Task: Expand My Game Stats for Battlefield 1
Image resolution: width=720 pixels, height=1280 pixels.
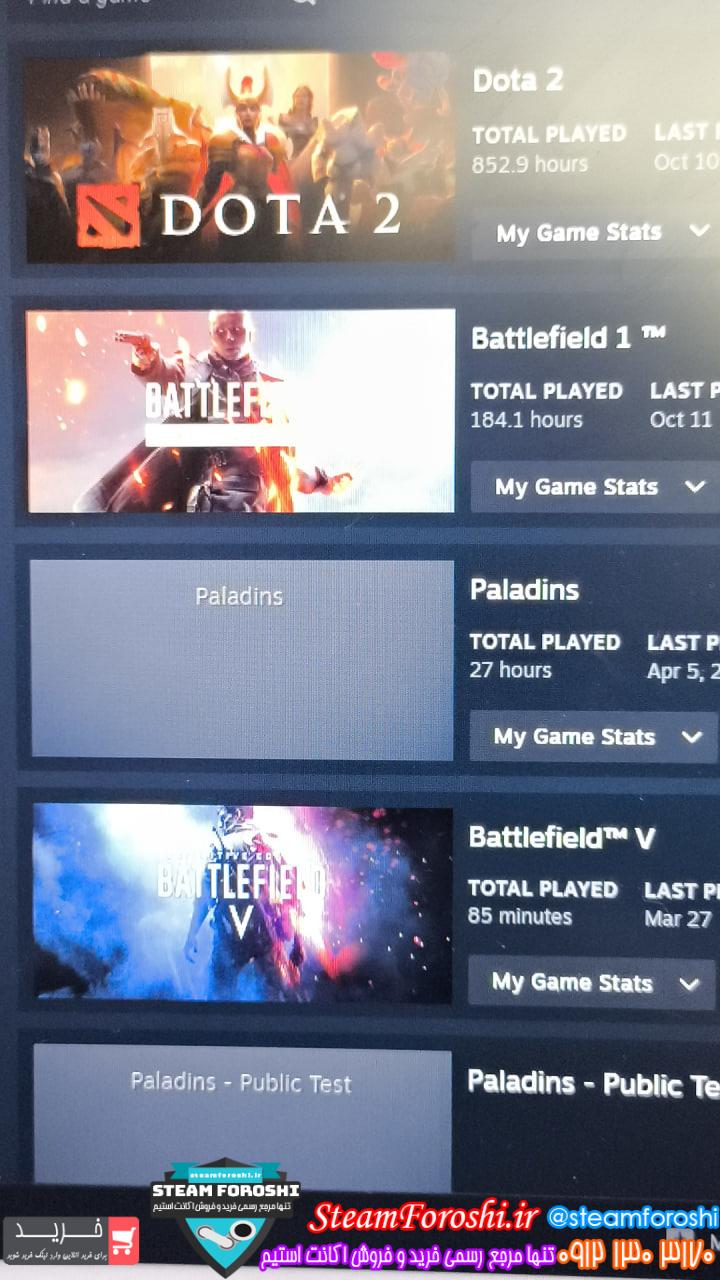Action: pyautogui.click(x=594, y=487)
